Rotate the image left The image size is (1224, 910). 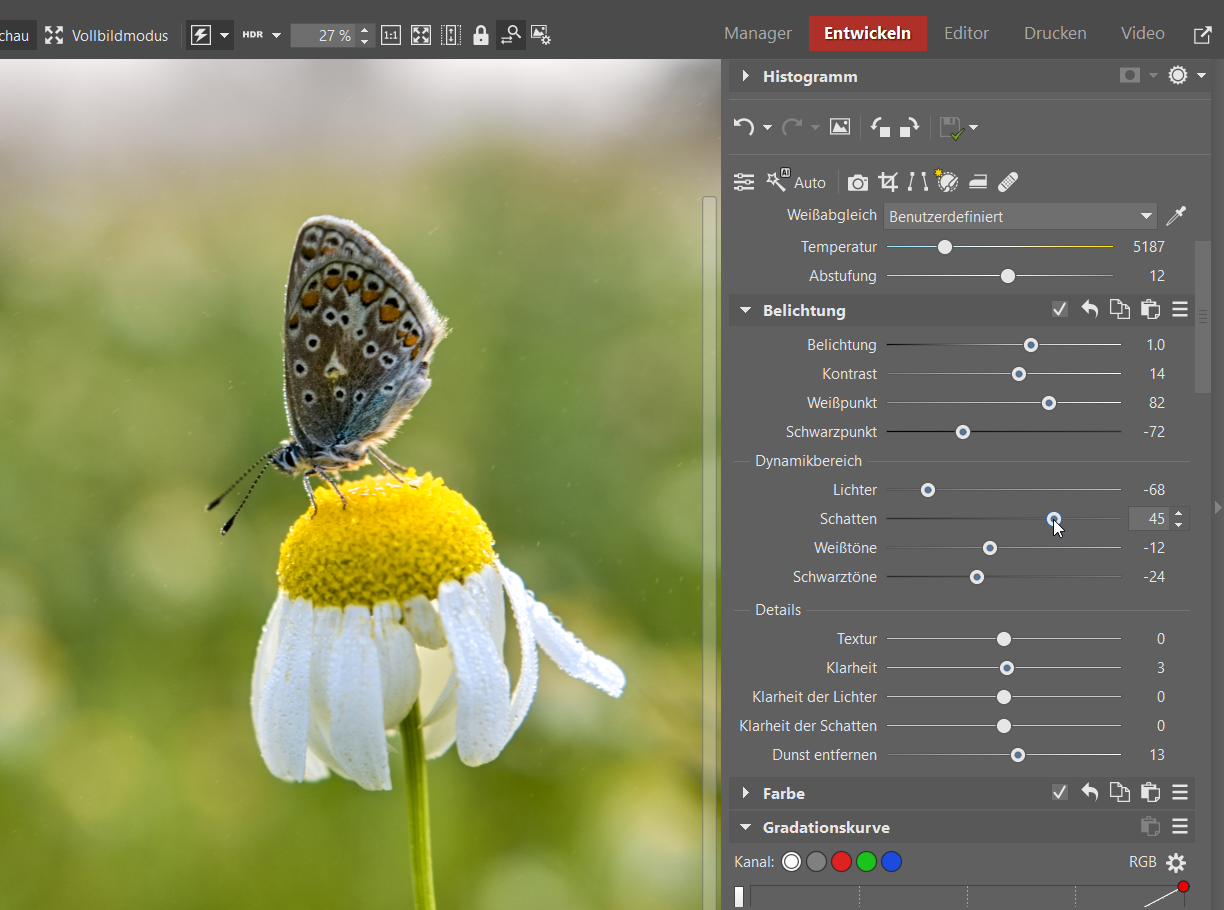(x=880, y=127)
